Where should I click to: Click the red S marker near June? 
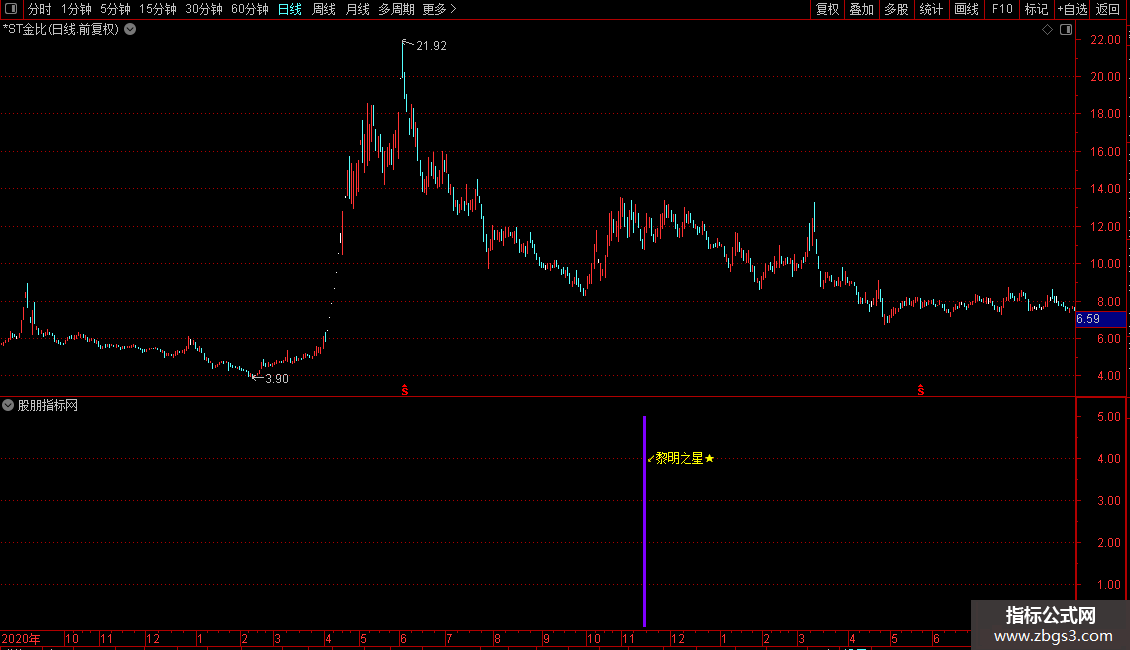pyautogui.click(x=405, y=390)
